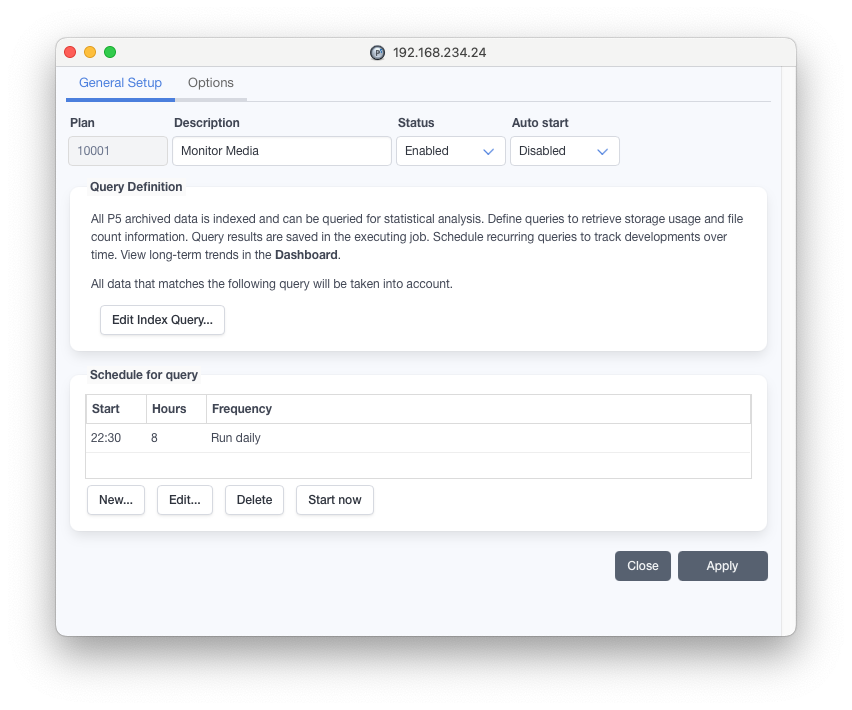Click the P5 icon in title bar
Image resolution: width=852 pixels, height=710 pixels.
coord(377,53)
